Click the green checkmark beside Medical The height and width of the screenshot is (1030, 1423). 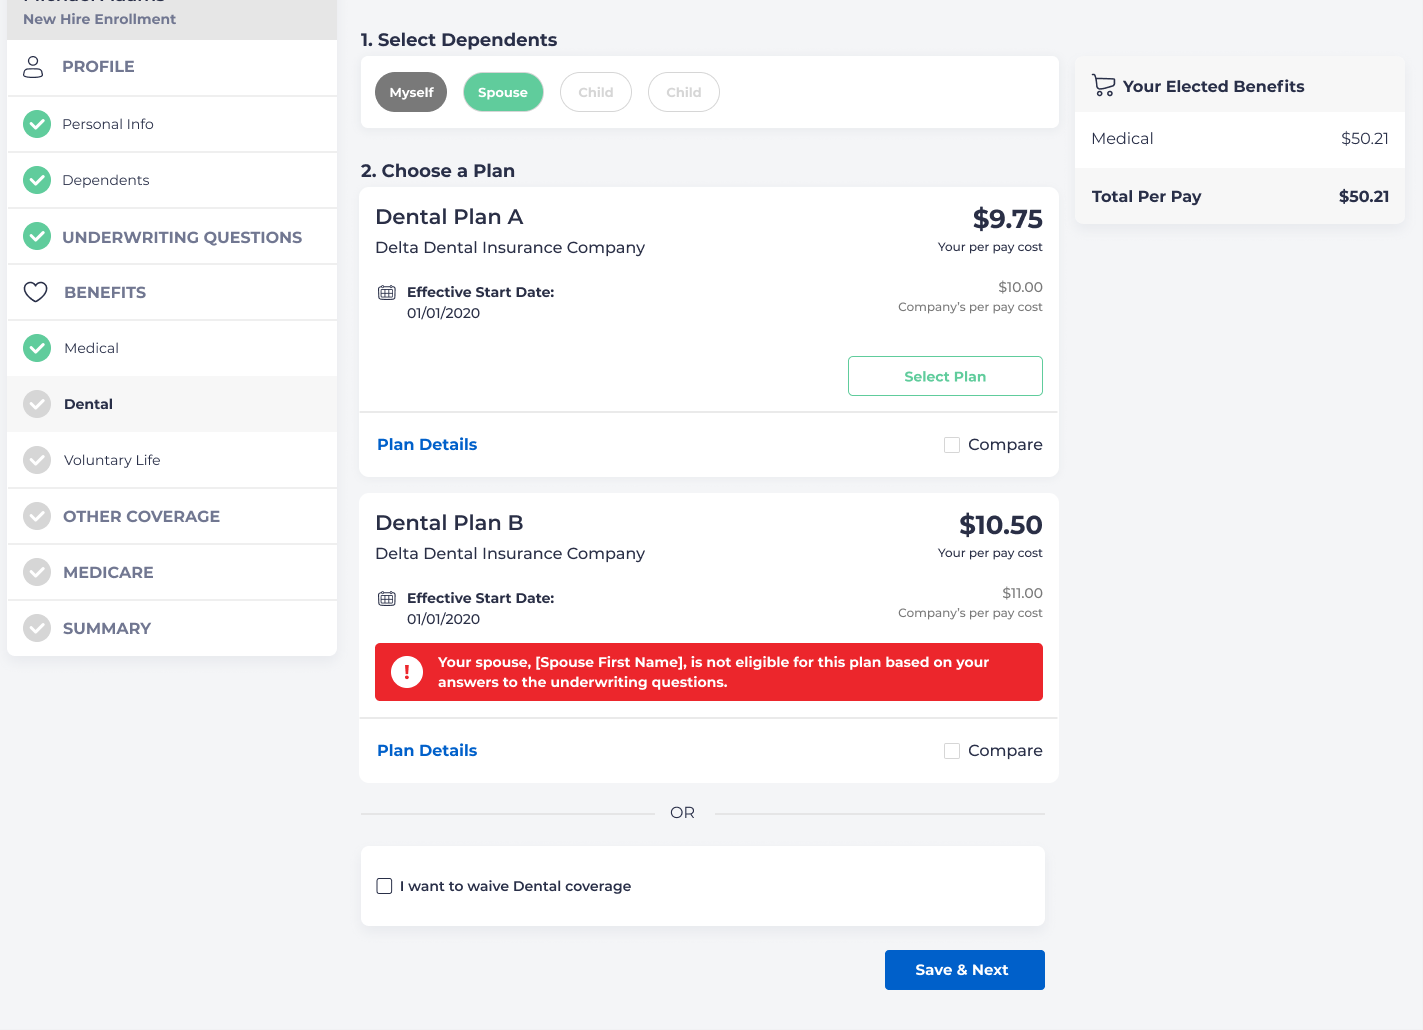37,348
